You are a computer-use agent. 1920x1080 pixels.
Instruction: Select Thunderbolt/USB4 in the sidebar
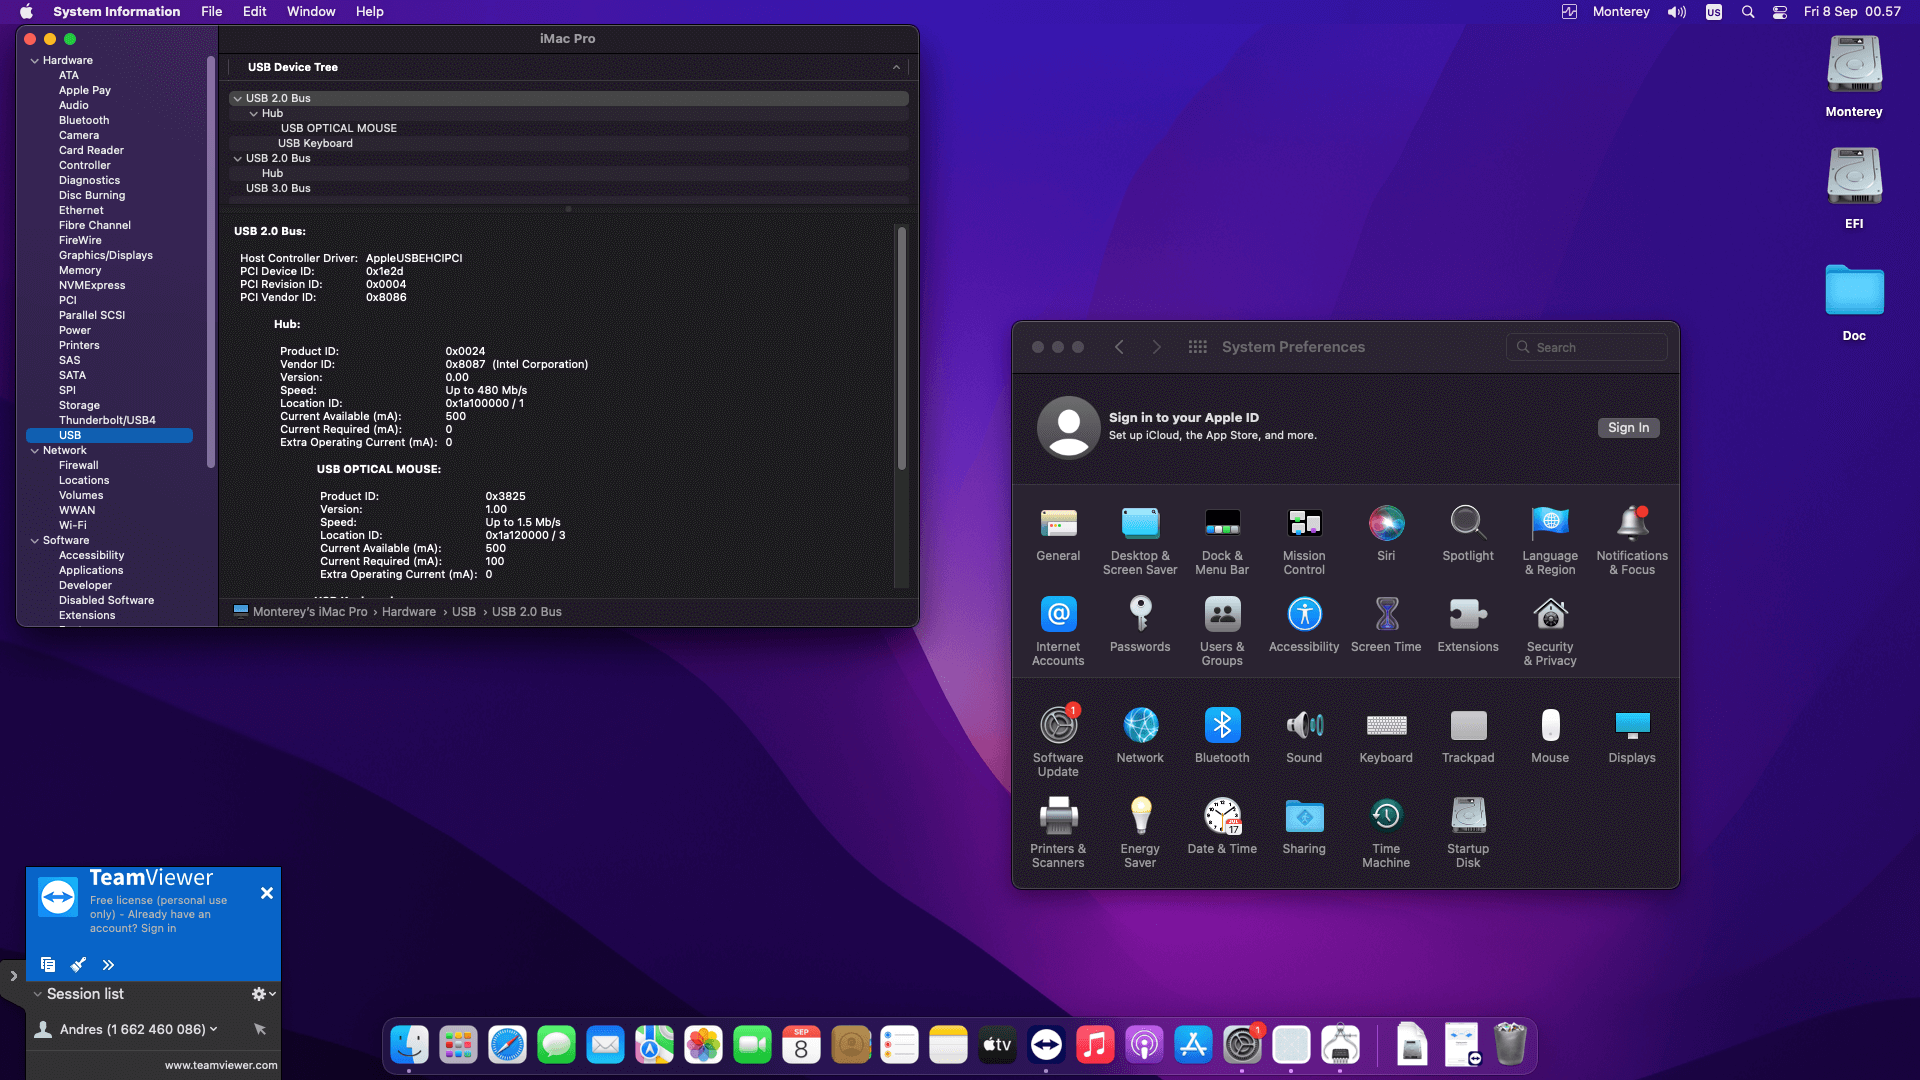(107, 421)
